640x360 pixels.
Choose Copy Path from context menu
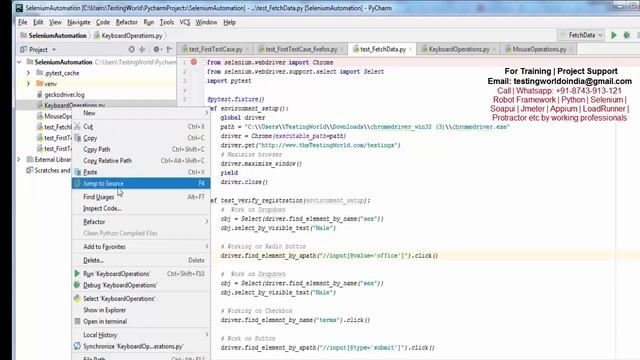[x=141, y=149]
